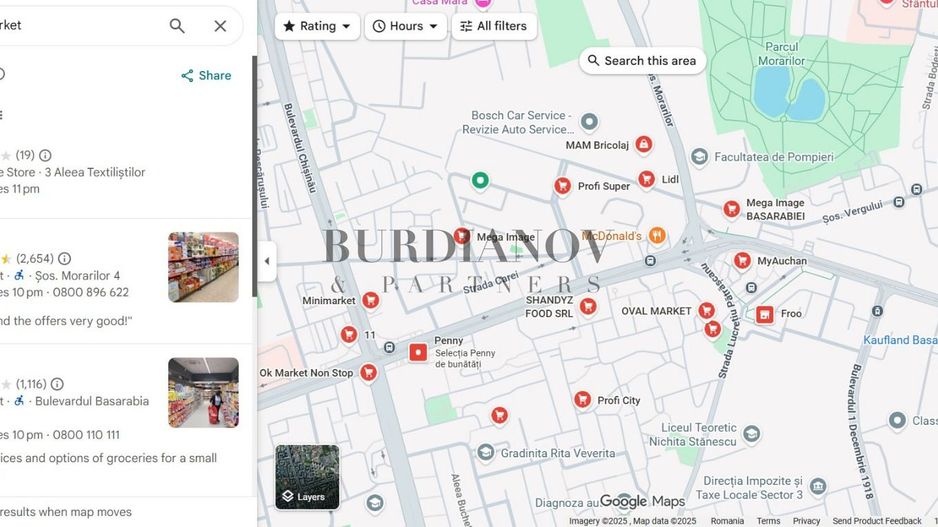Click Bosch Car Service marker
The height and width of the screenshot is (527, 938).
tap(589, 121)
